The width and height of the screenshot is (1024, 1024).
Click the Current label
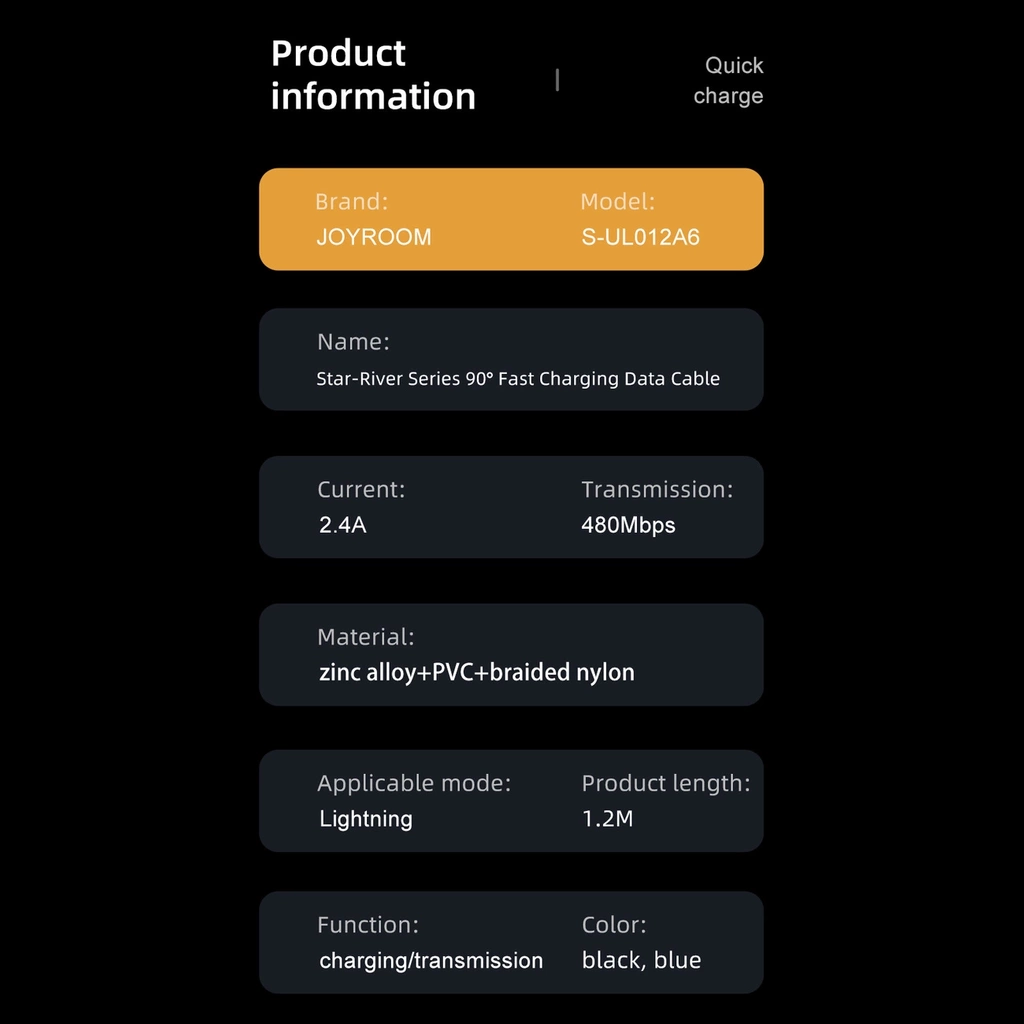click(361, 489)
